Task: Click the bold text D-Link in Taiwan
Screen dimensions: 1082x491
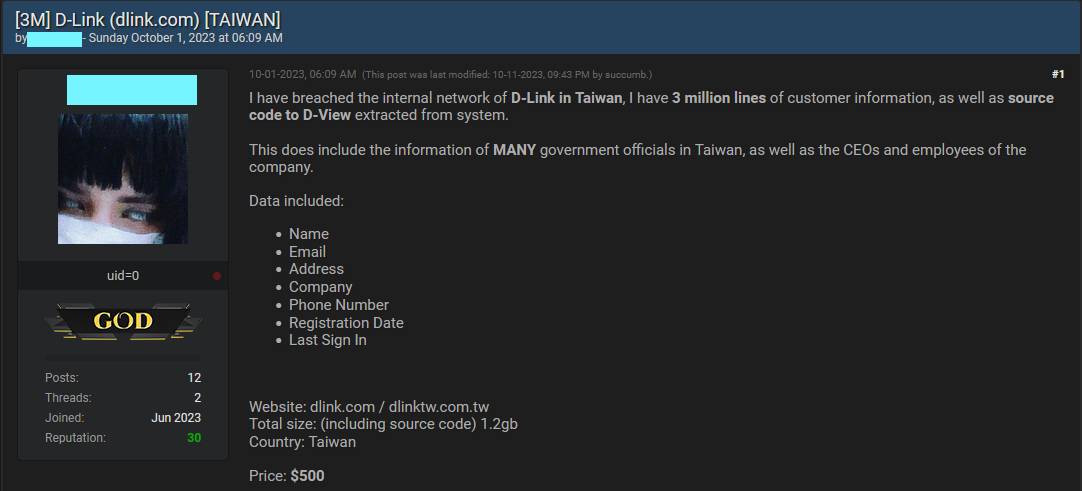Action: pyautogui.click(x=567, y=98)
